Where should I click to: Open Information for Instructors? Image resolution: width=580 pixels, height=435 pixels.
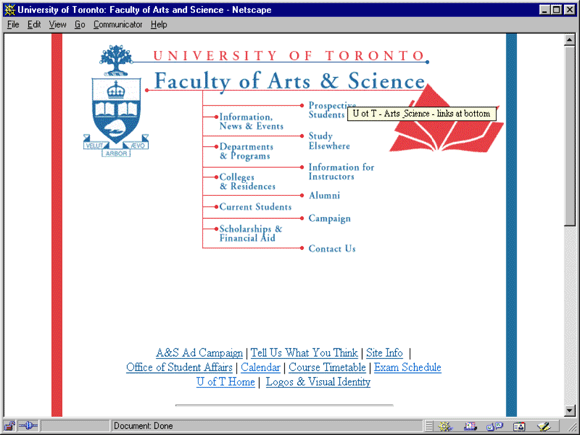[341, 172]
